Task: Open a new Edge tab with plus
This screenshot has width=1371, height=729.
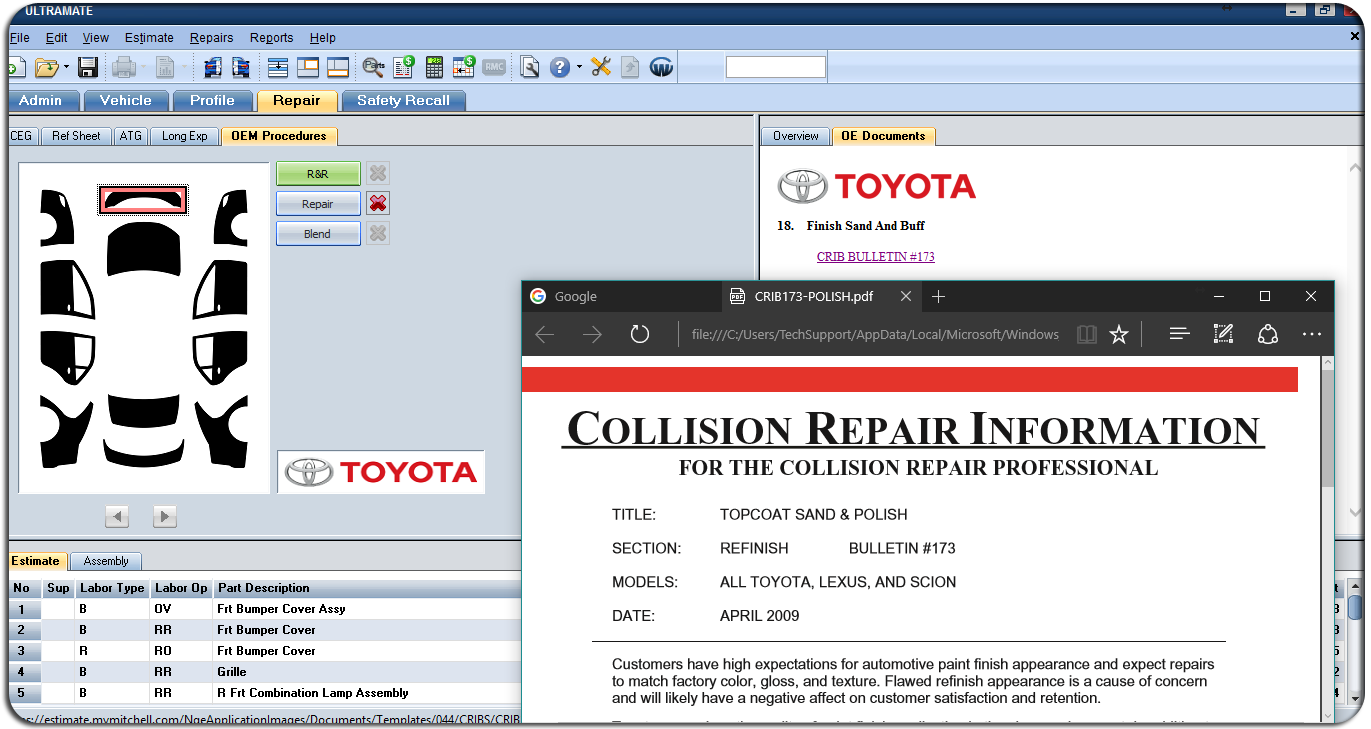Action: pyautogui.click(x=938, y=296)
